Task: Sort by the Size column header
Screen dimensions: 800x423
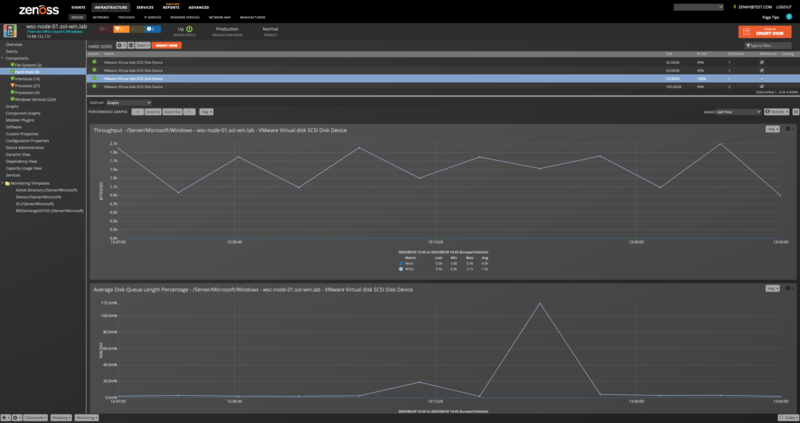Action: point(669,54)
